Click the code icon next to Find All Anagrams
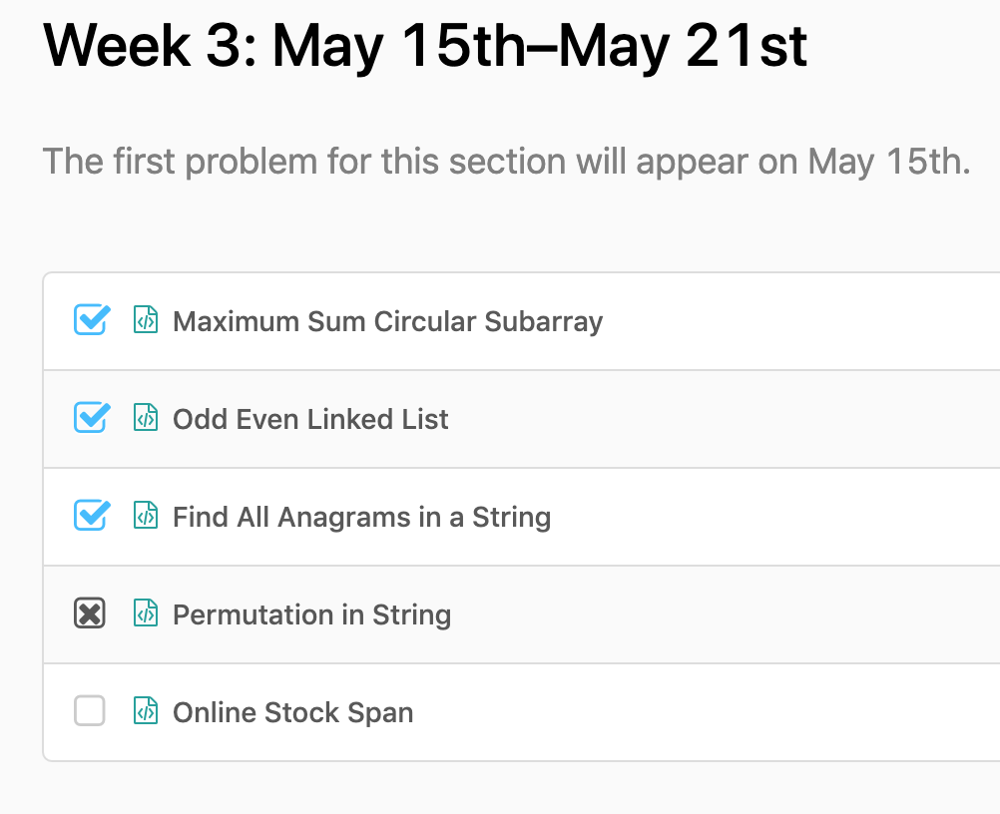 (145, 515)
